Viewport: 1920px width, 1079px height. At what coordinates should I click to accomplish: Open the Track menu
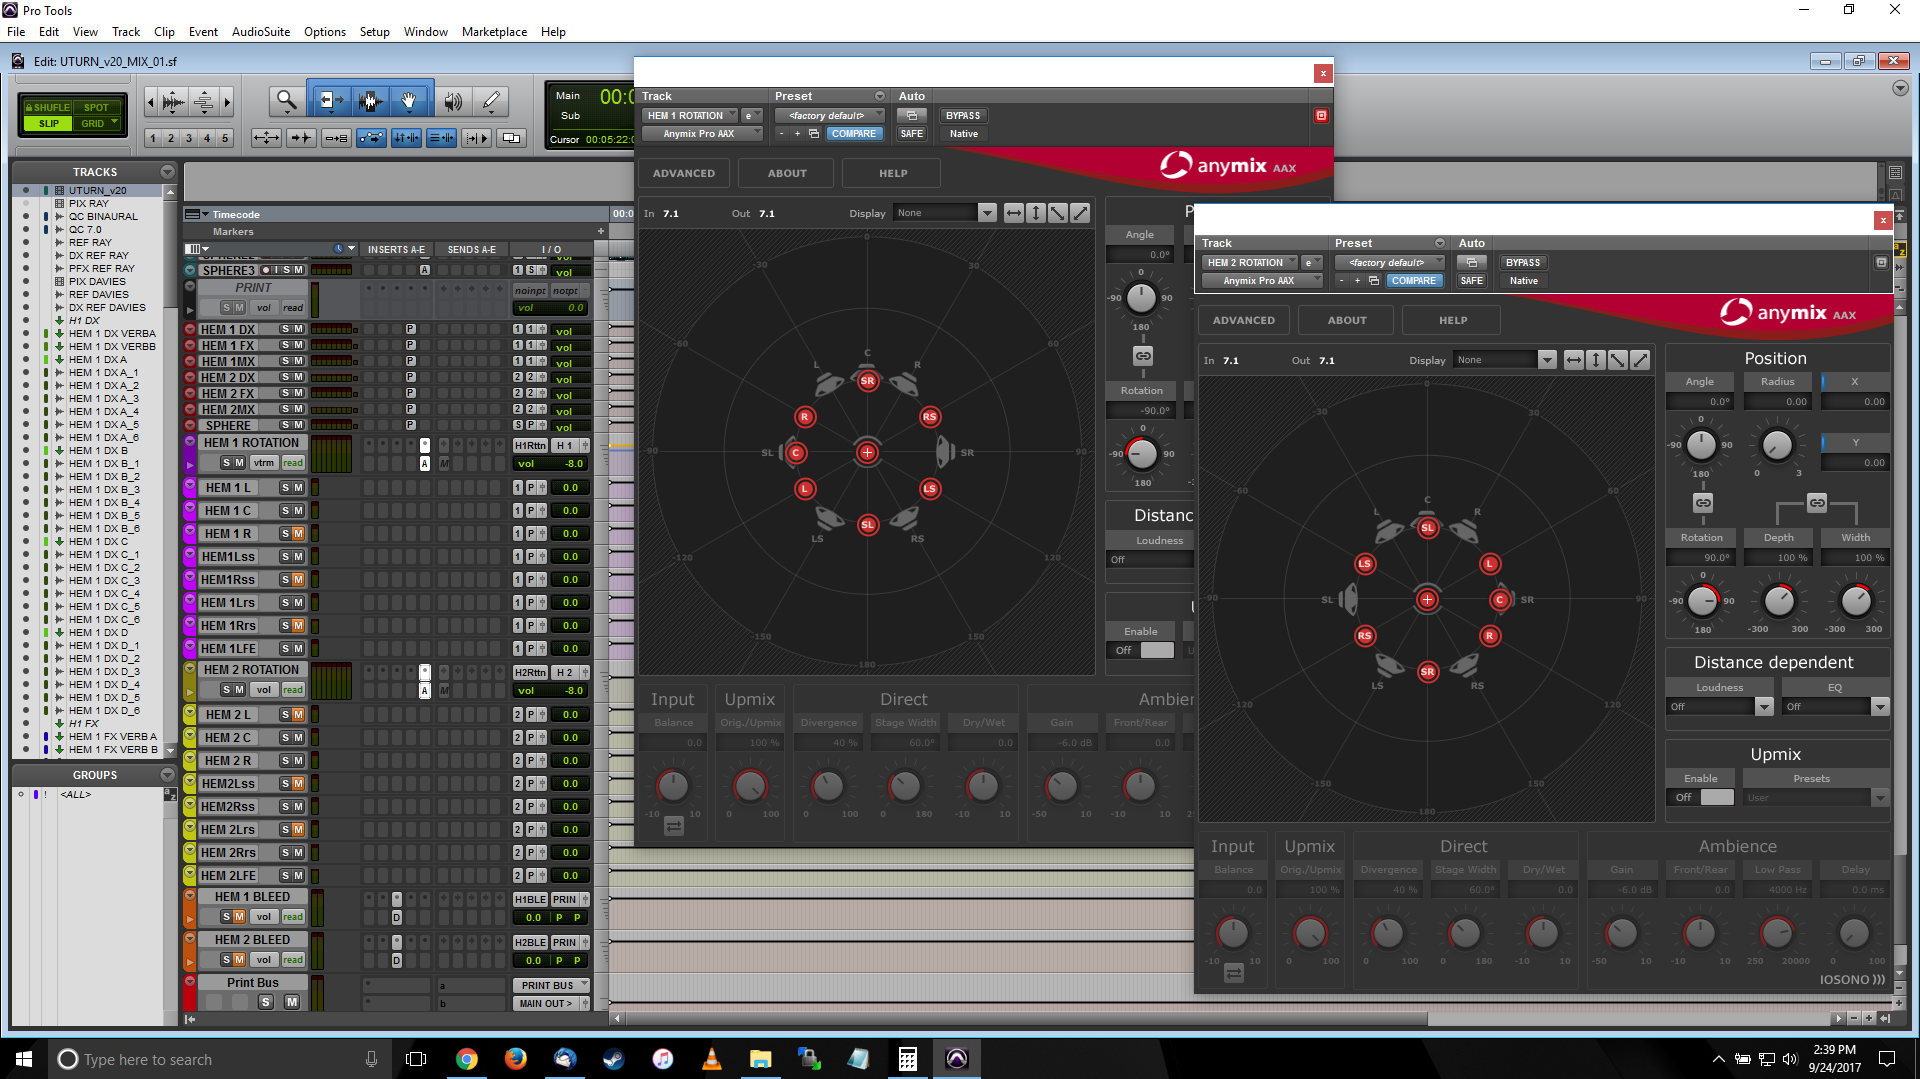coord(126,32)
